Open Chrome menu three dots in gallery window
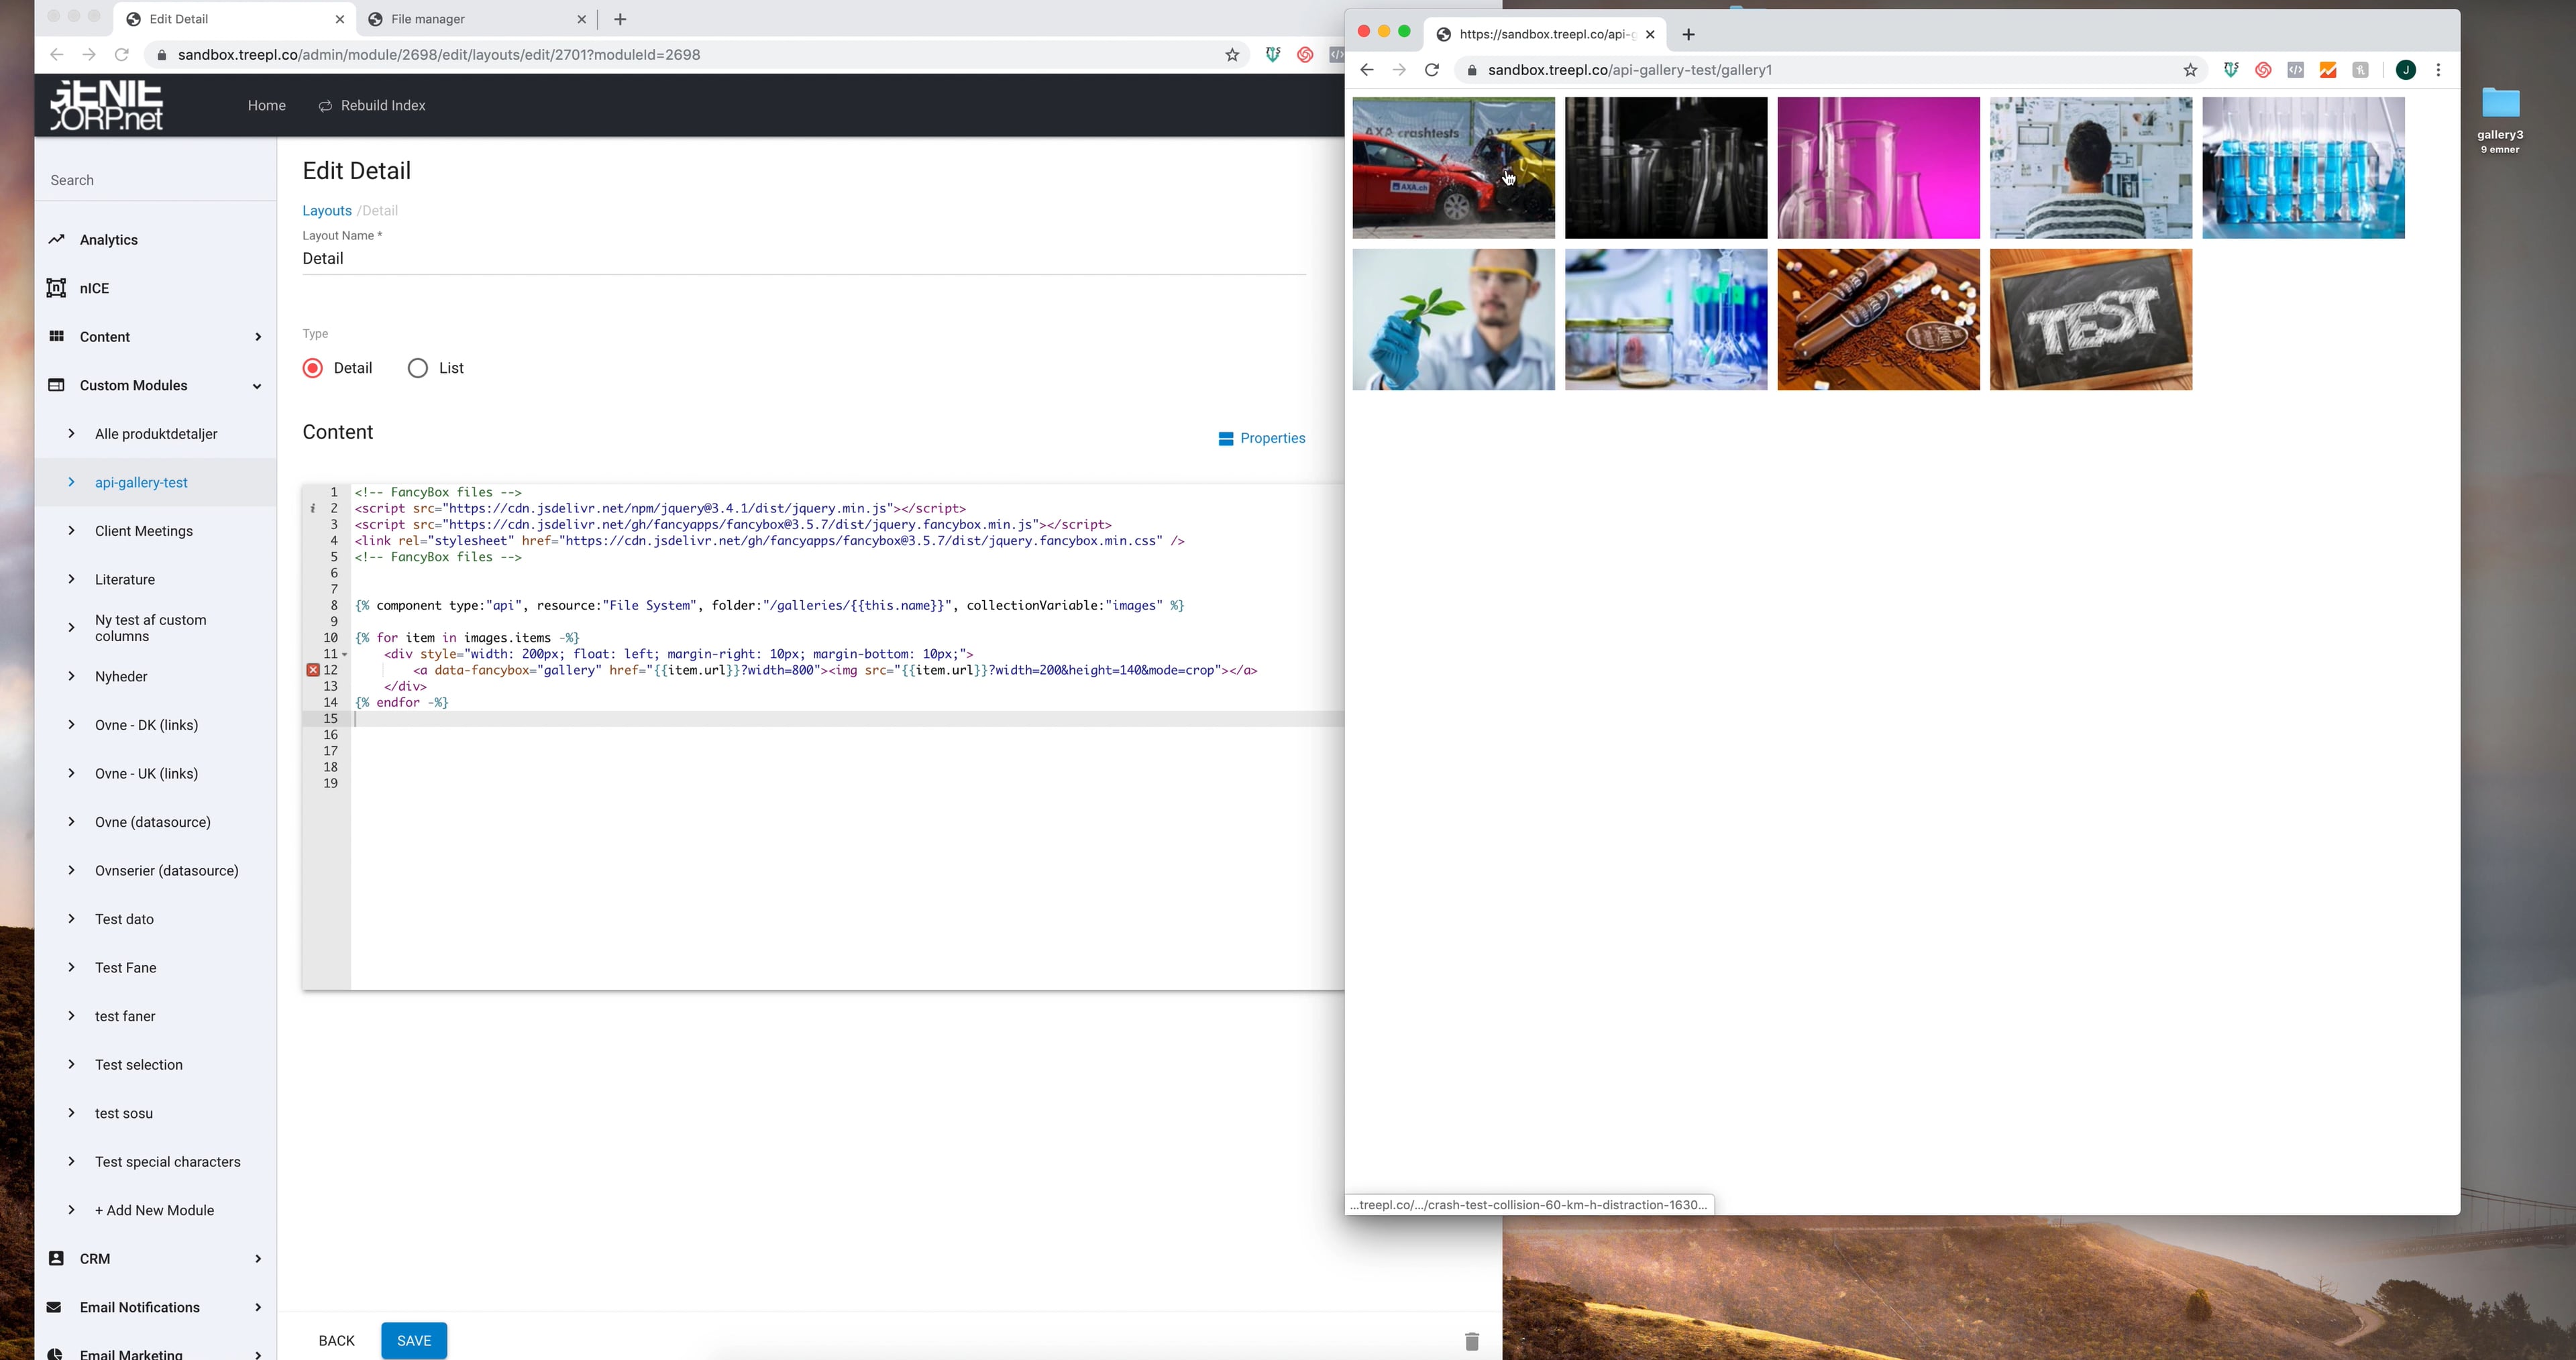2576x1360 pixels. [2438, 70]
